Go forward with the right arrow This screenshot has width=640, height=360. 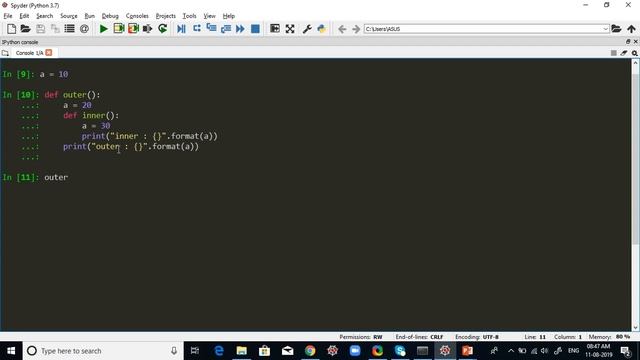tap(356, 29)
